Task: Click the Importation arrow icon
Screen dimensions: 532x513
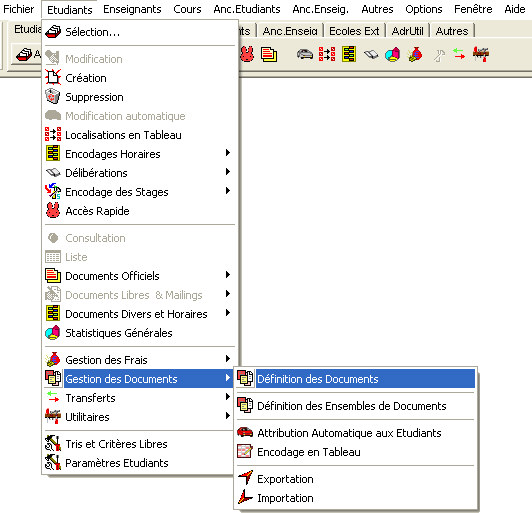Action: 245,497
